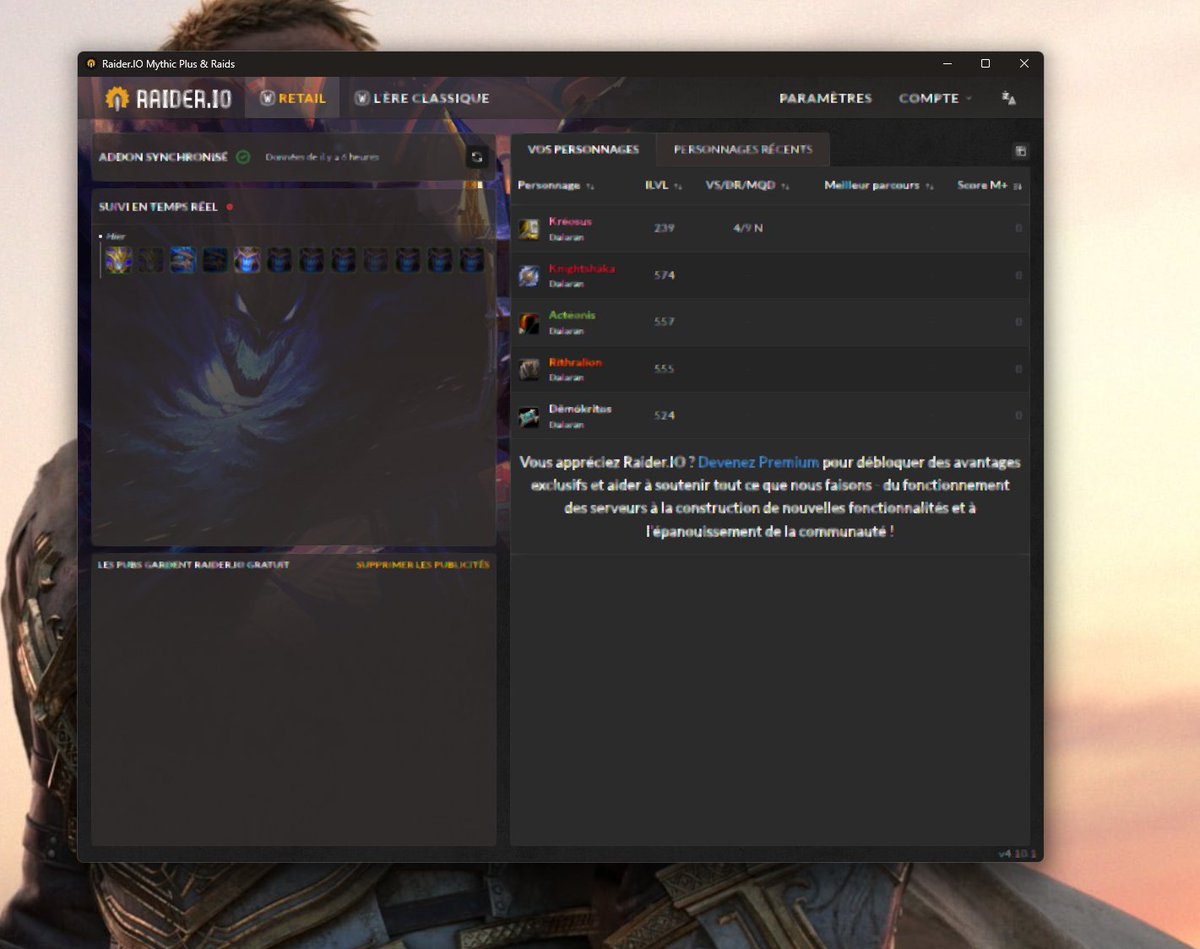This screenshot has height=949, width=1200.
Task: Open Rithralion character class icon
Action: click(x=529, y=369)
